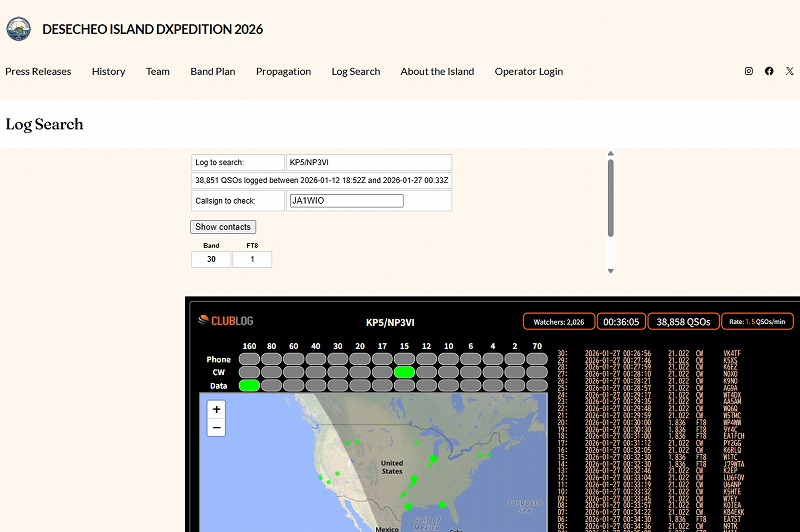Screen dimensions: 800x532
Task: Go to the Band Plan page
Action: coord(213,72)
